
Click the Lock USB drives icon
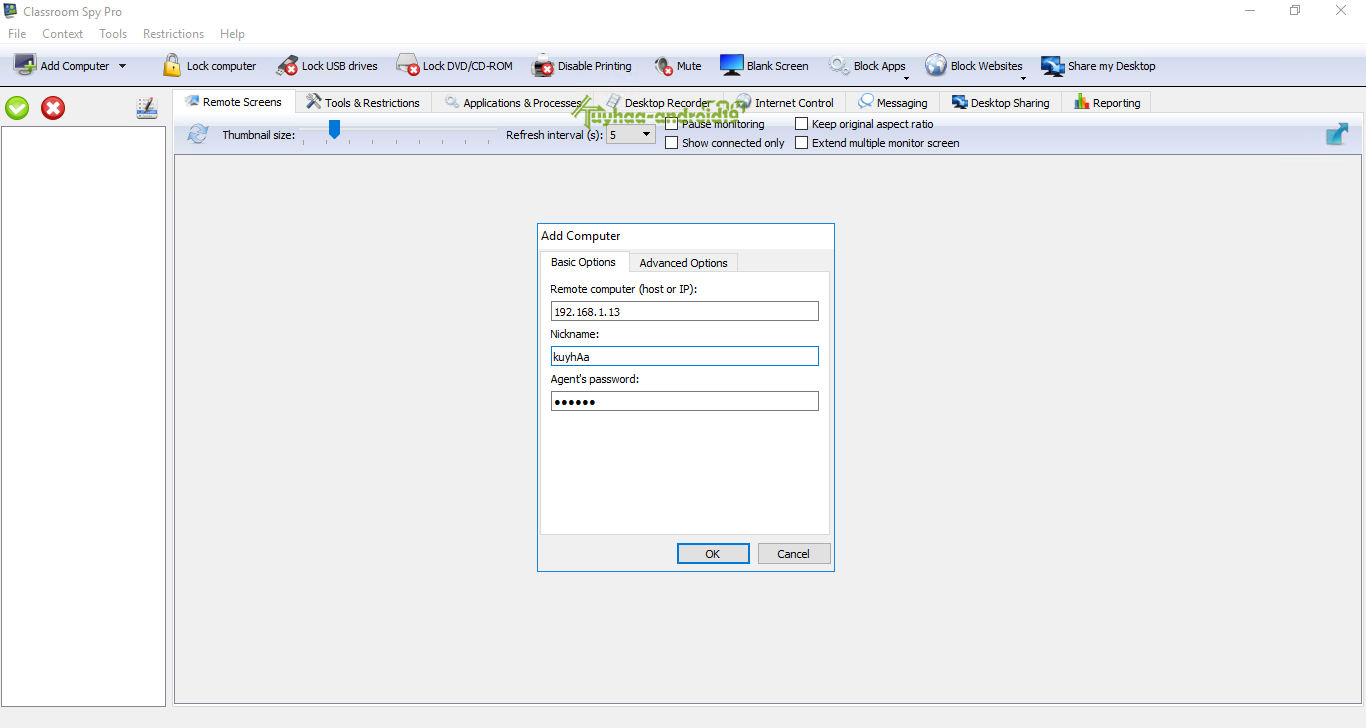click(287, 66)
